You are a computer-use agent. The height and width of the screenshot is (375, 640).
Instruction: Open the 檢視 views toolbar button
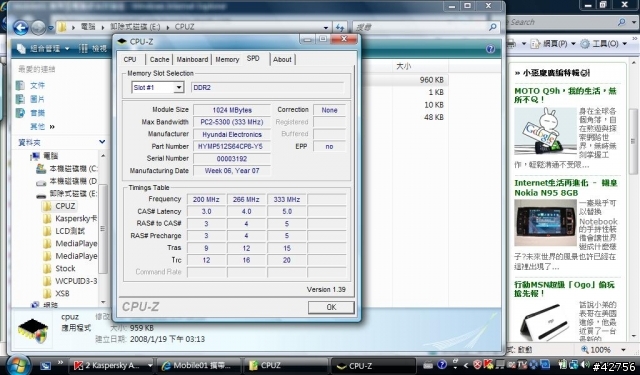93,49
